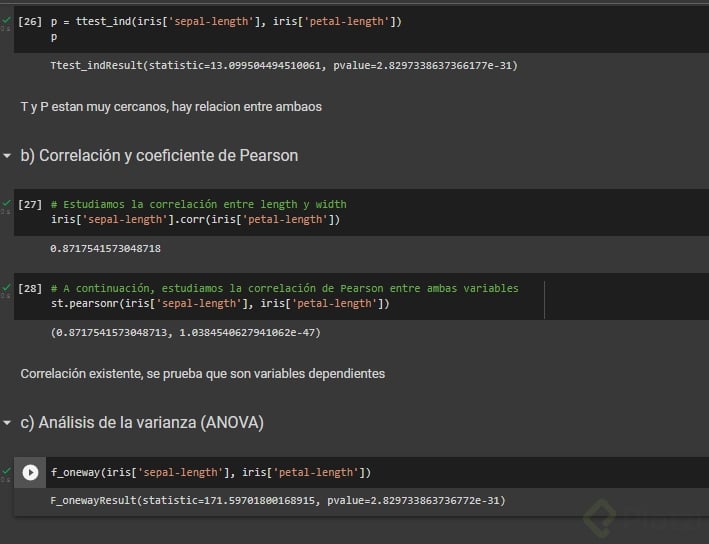
Task: Click the standalone 'p' line in cell 26
Action: (x=54, y=37)
